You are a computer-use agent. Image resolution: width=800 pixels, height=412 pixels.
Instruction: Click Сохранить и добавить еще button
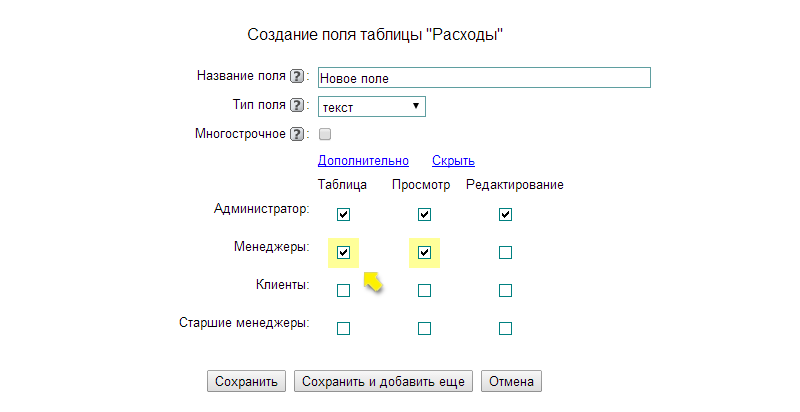pos(384,381)
